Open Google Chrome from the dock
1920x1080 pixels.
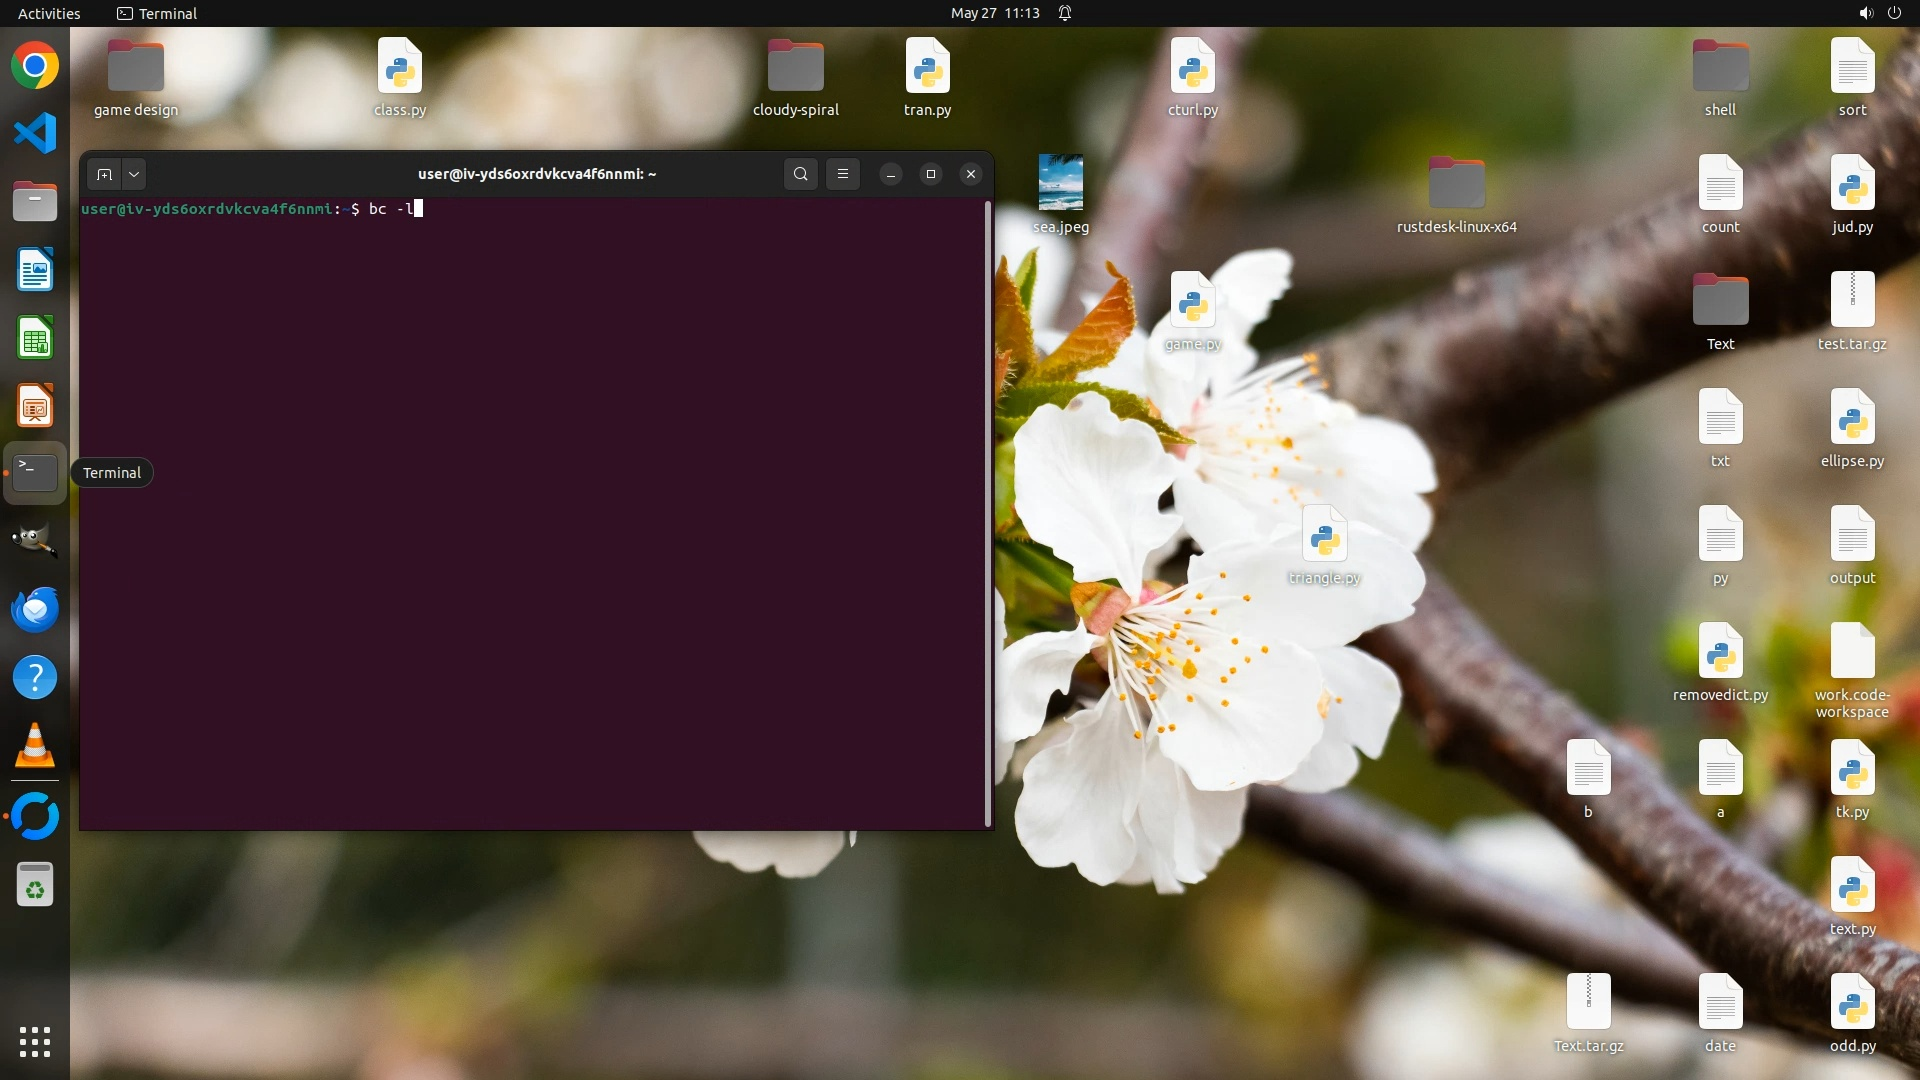[35, 66]
